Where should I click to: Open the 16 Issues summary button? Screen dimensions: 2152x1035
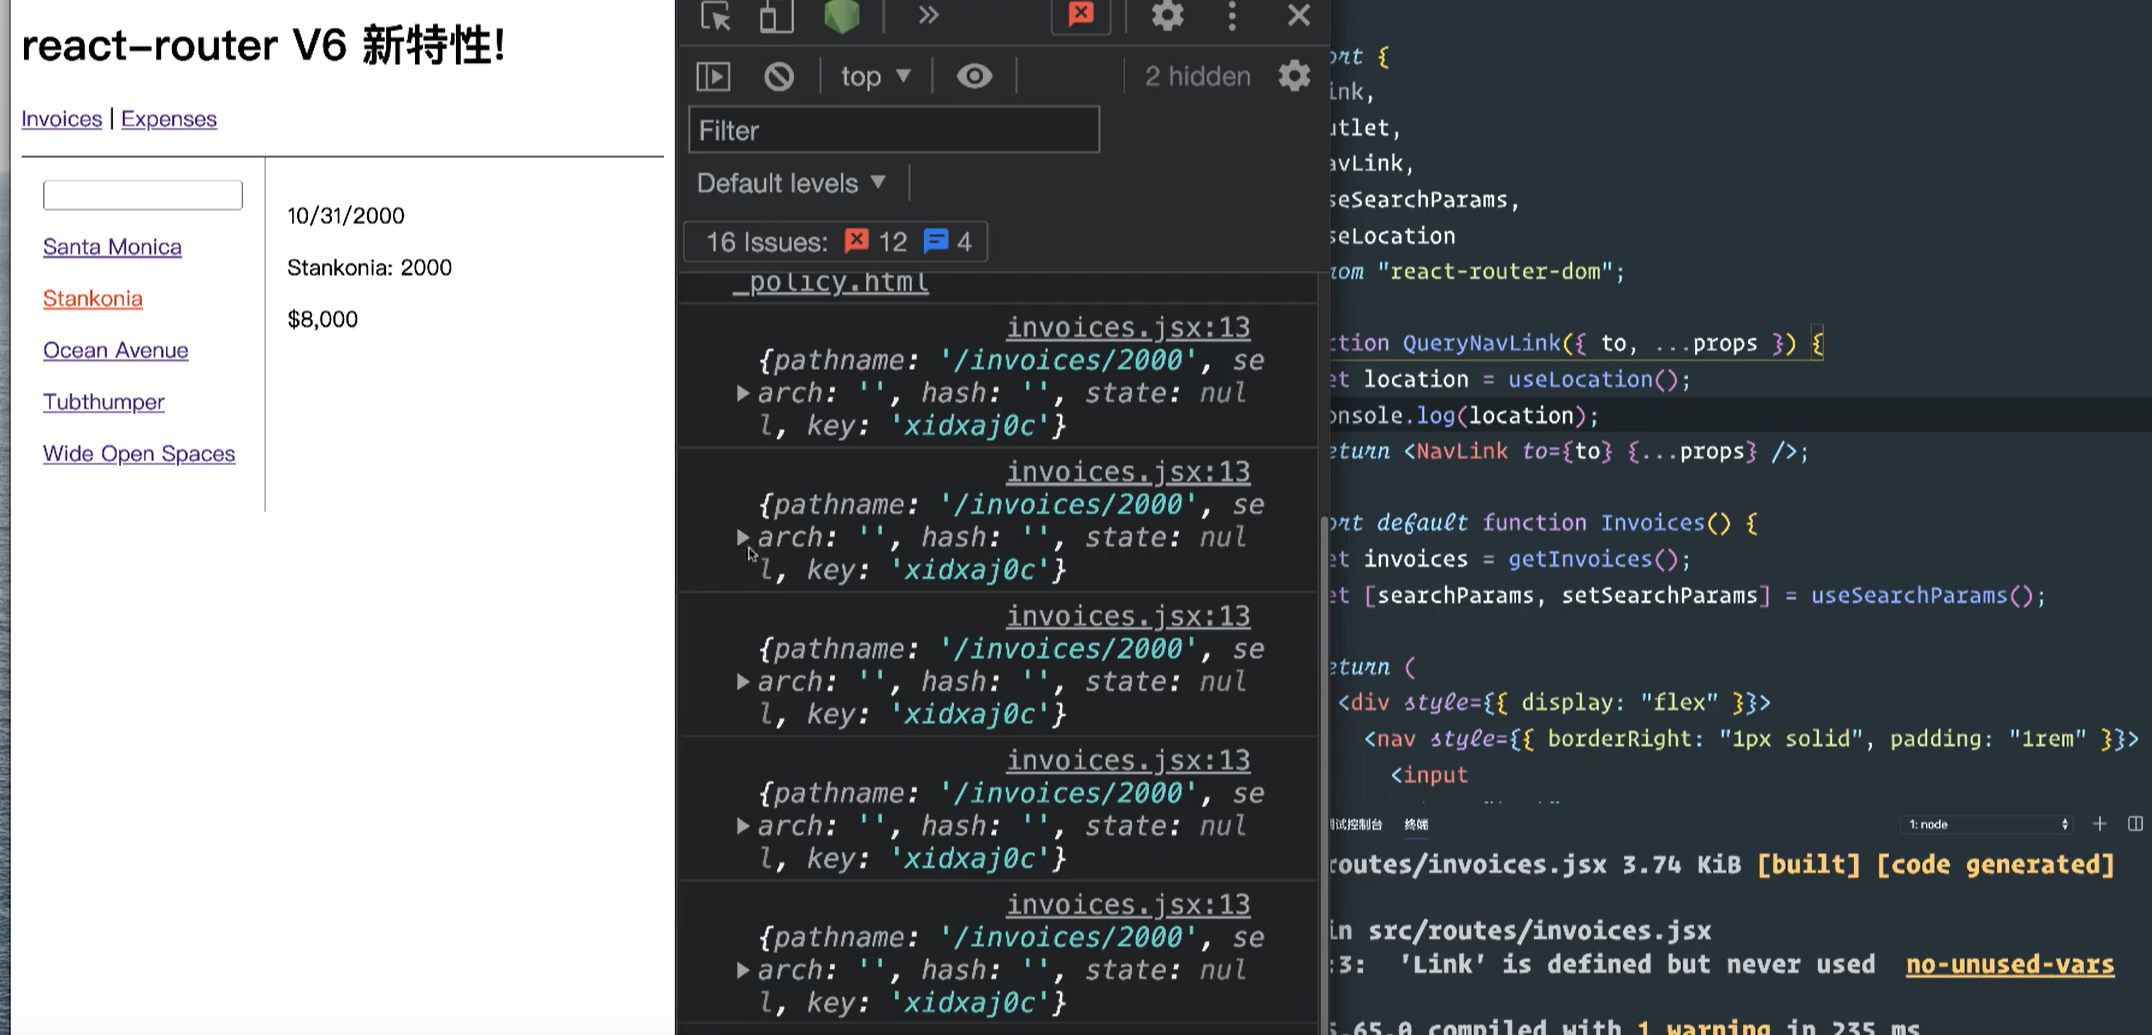836,242
